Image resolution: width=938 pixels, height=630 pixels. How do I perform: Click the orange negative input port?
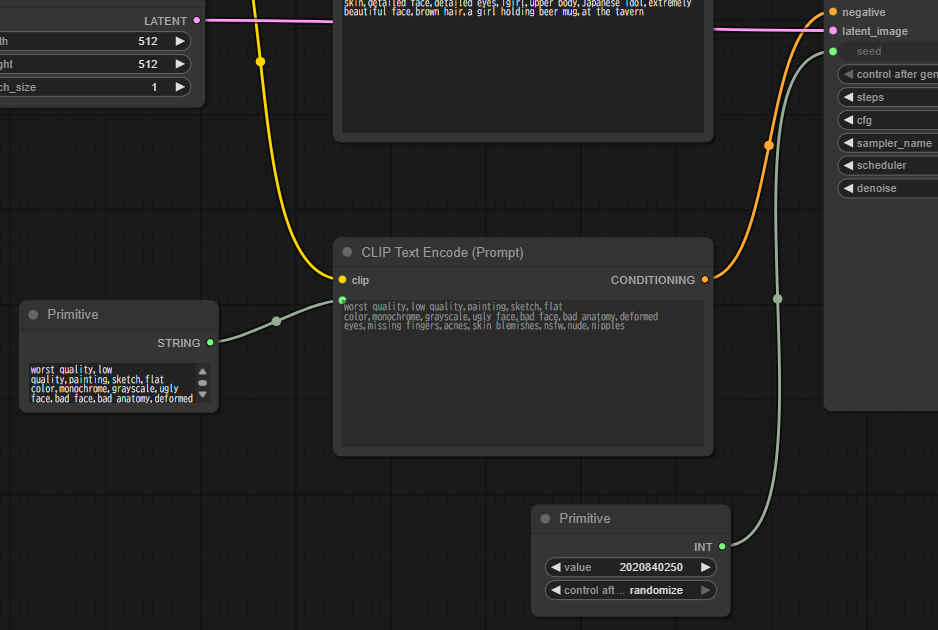(833, 12)
